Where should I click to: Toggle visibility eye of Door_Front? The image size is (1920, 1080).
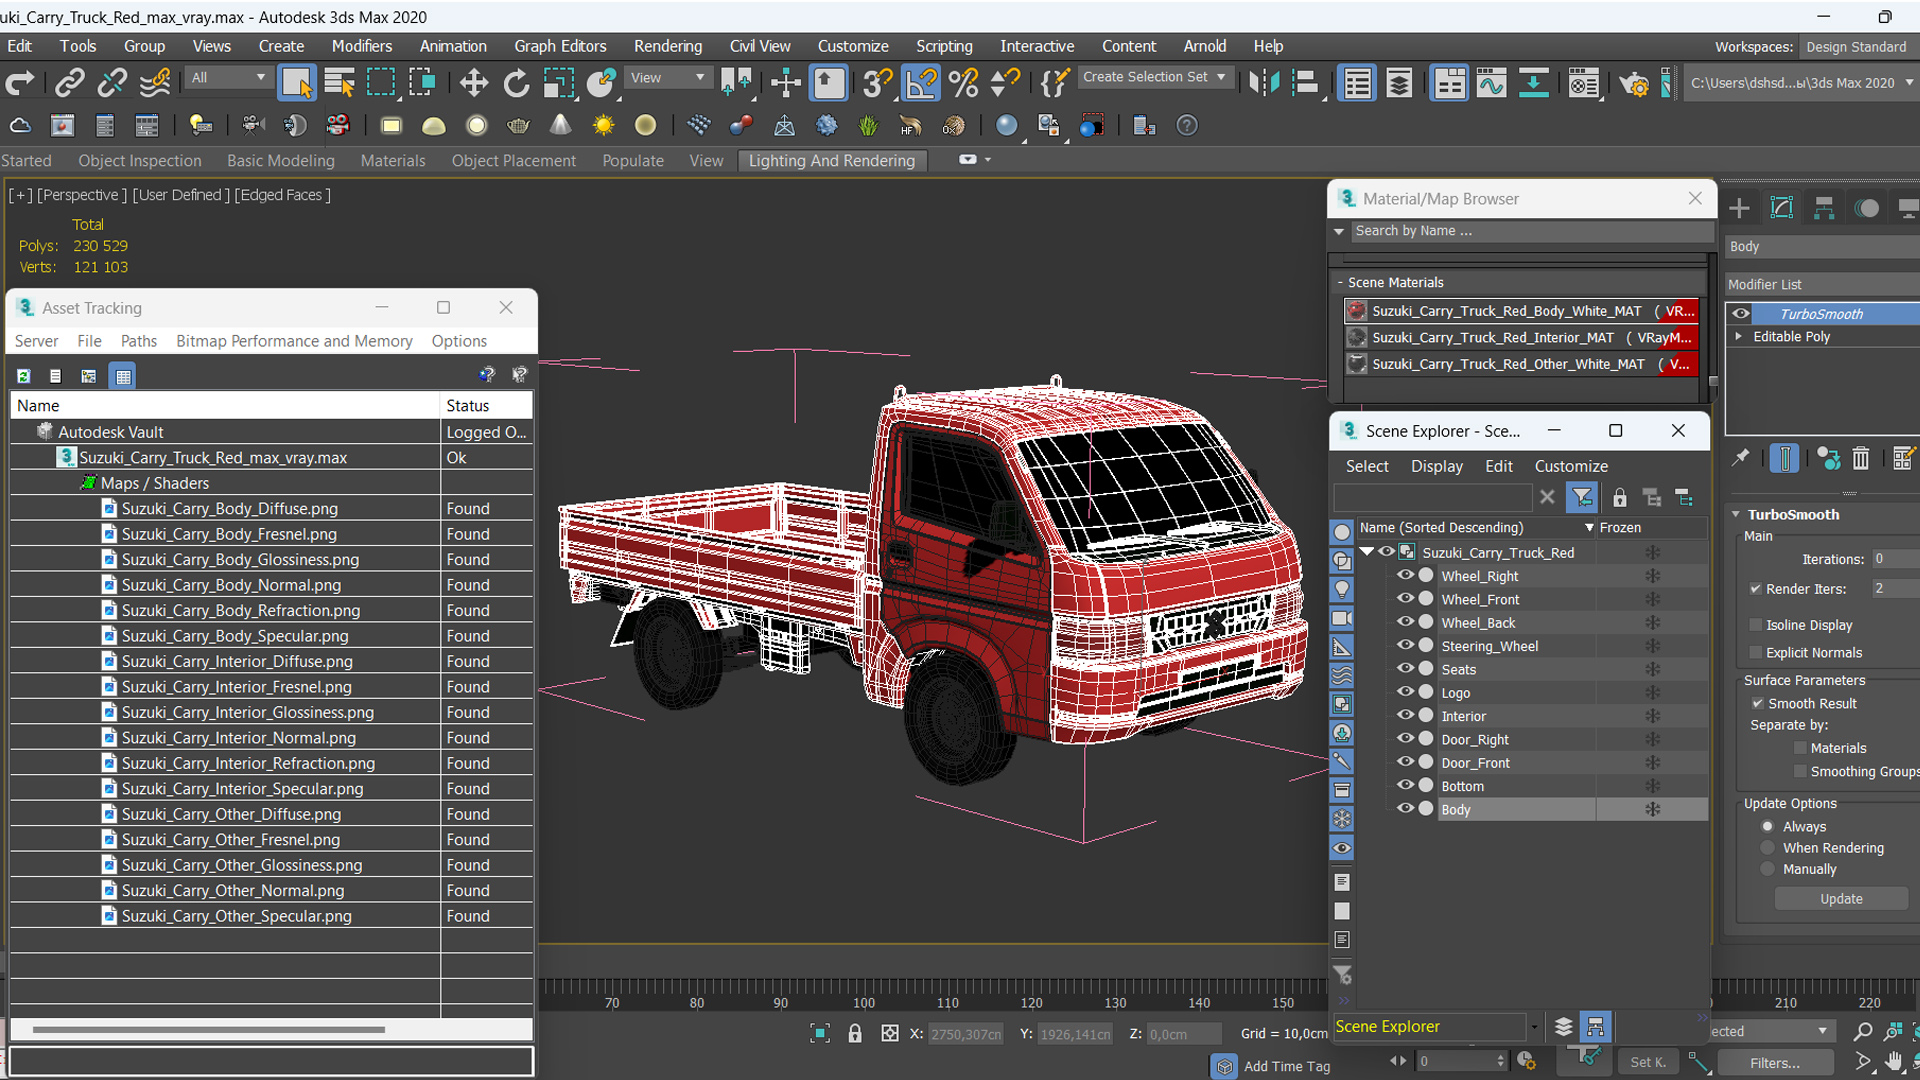[x=1405, y=762]
